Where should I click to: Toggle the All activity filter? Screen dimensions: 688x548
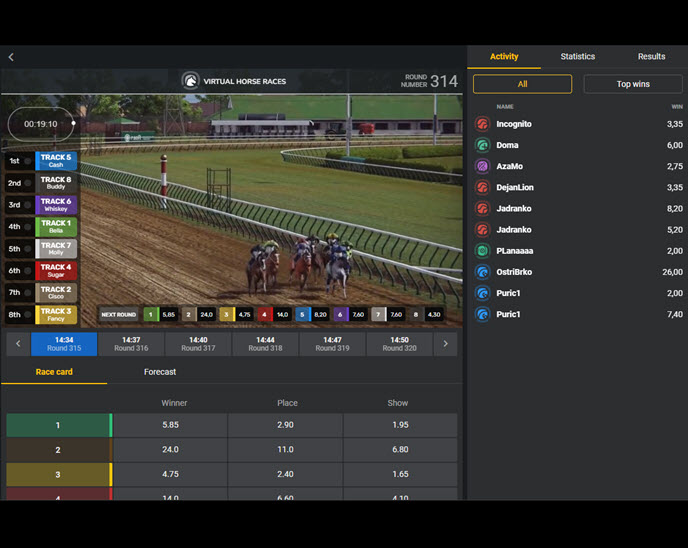pos(522,84)
